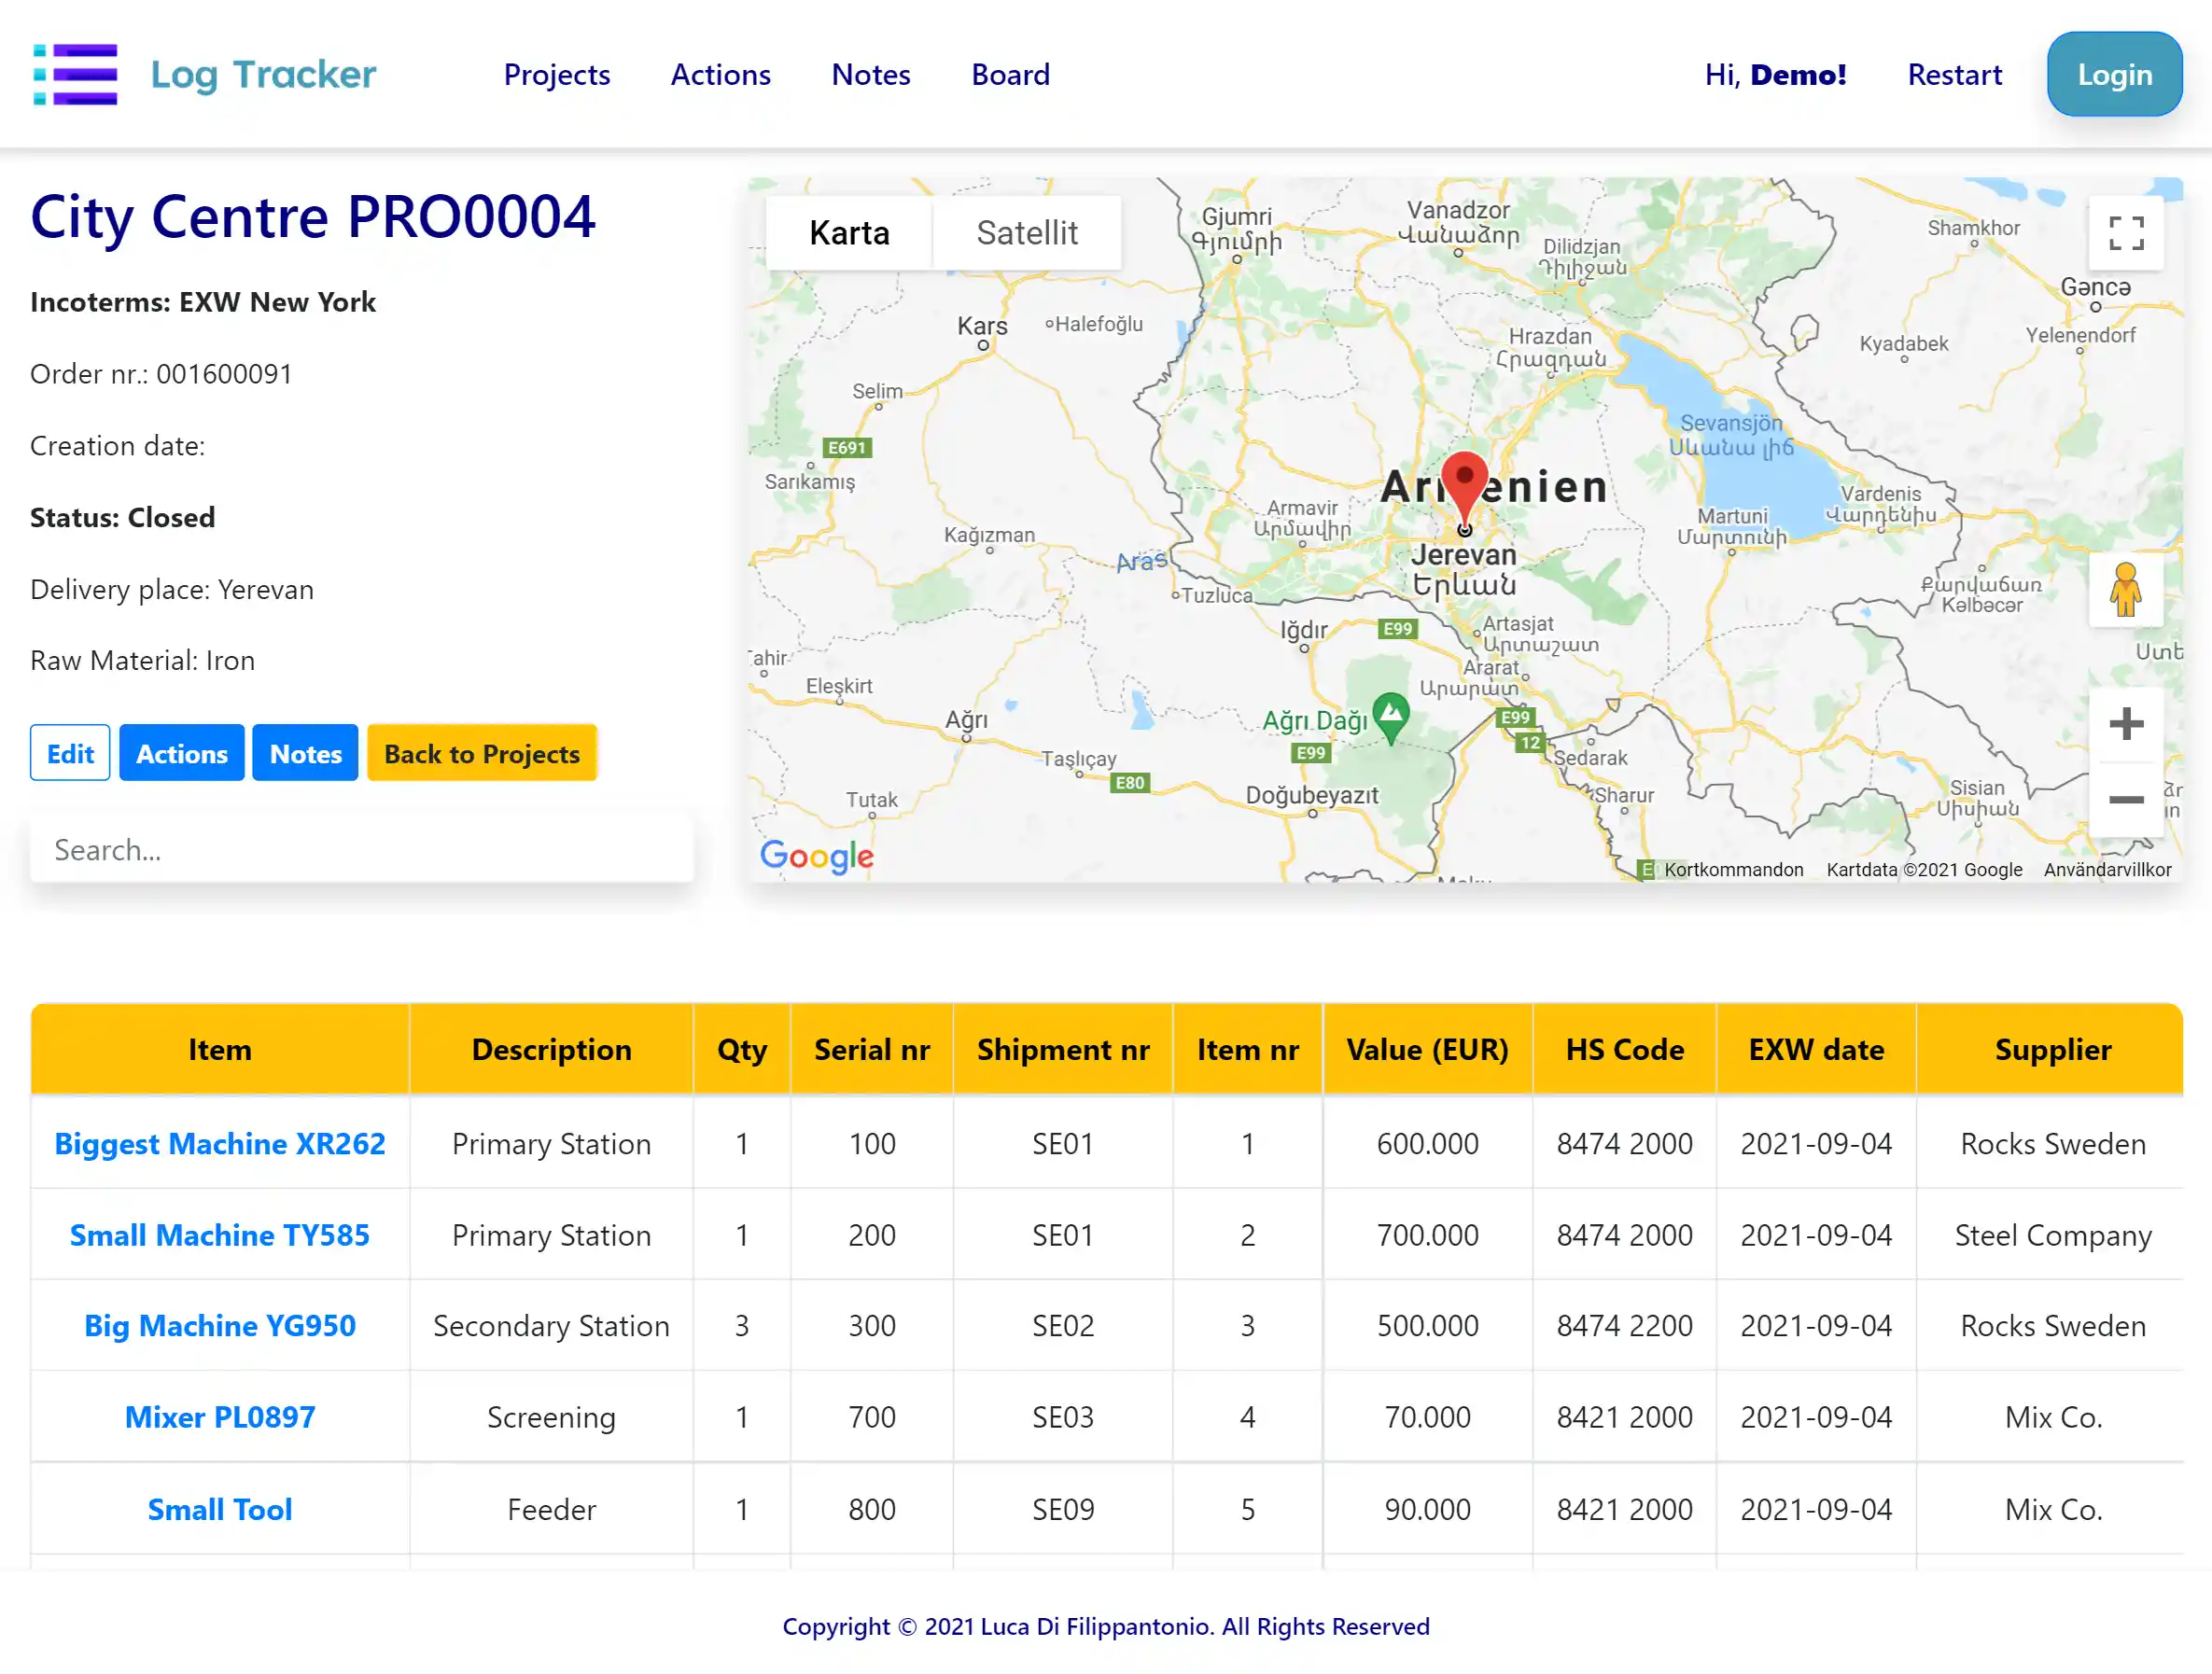Open the Projects menu item
This screenshot has width=2212, height=1674.
point(556,75)
